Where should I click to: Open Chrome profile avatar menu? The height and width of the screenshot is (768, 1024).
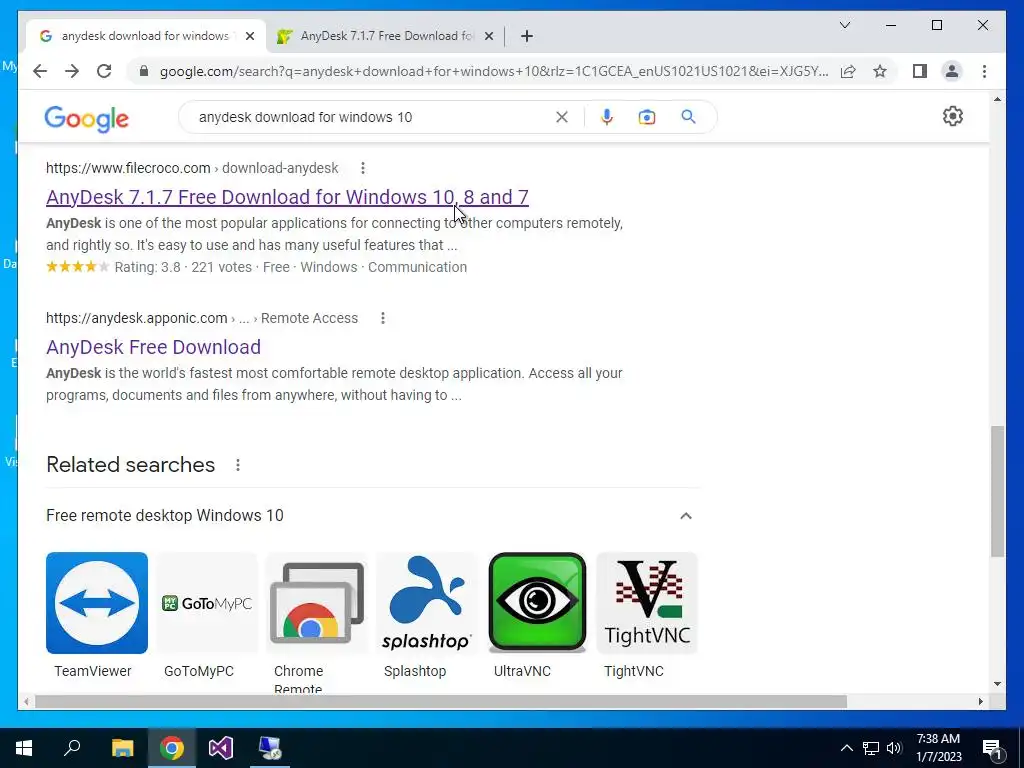click(952, 71)
